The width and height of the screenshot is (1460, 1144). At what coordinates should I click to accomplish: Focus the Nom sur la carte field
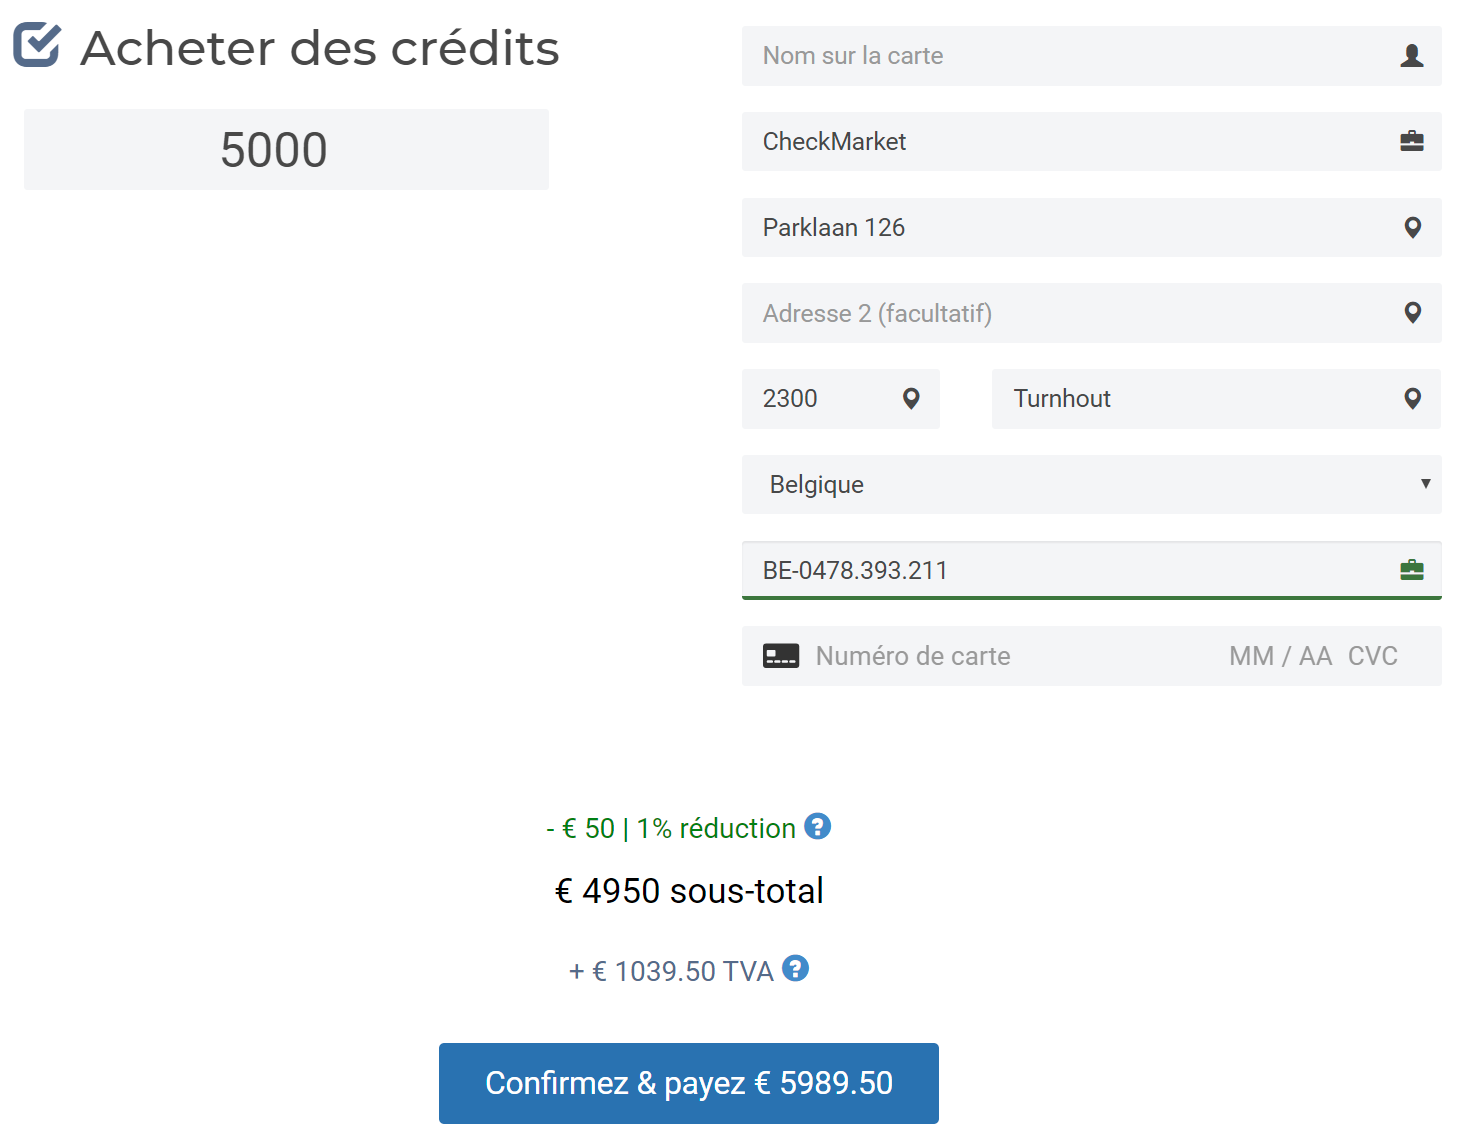pos(1091,56)
